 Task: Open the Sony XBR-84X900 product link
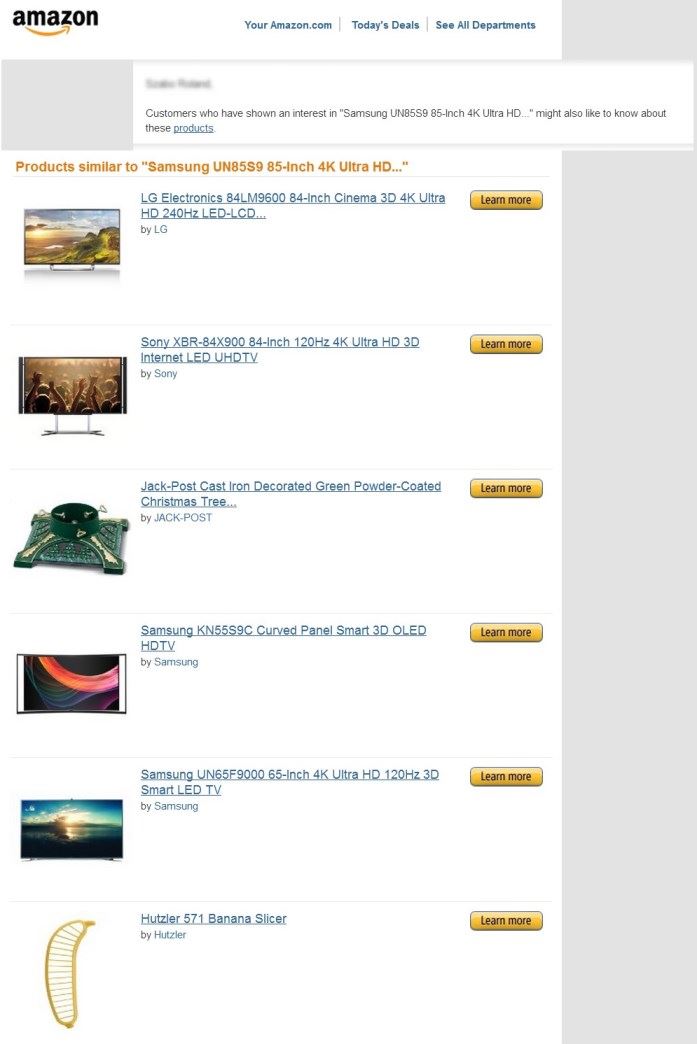tap(280, 350)
